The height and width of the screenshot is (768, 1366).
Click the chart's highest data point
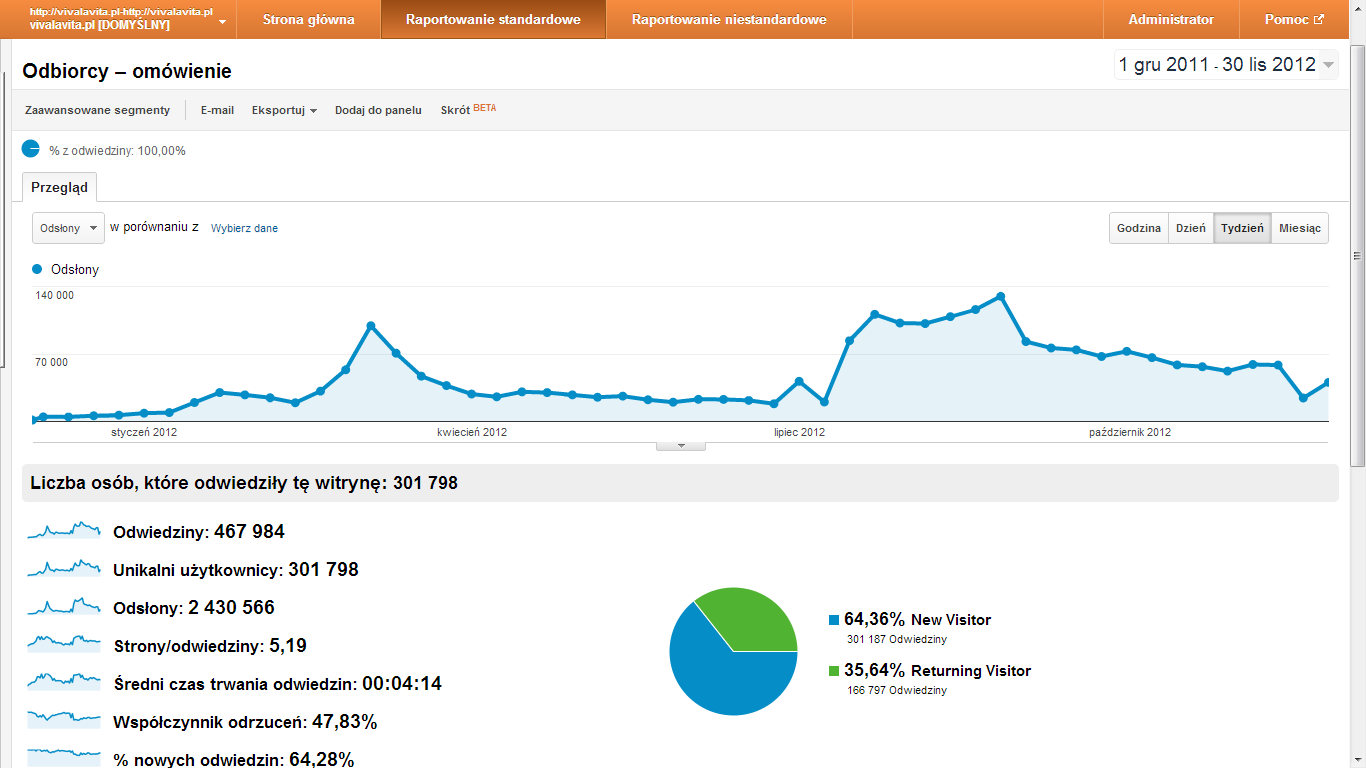[x=1000, y=296]
